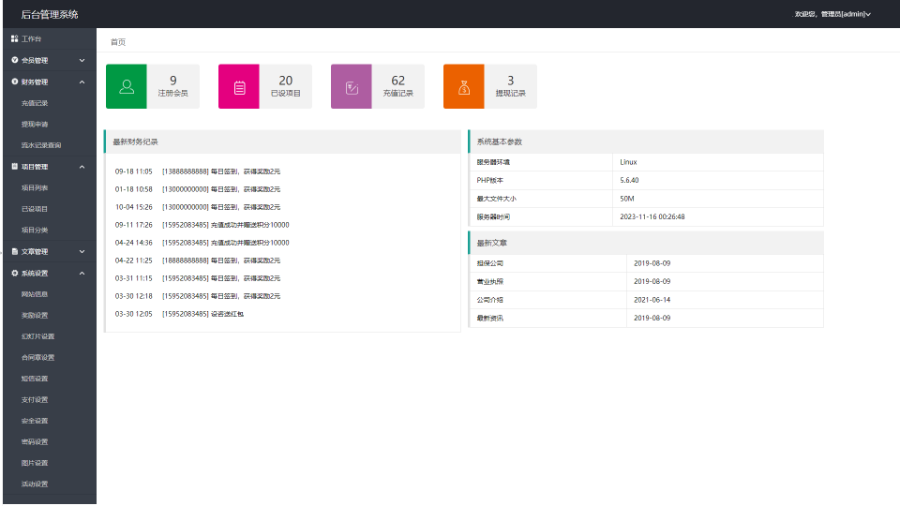This screenshot has height=506, width=900.
Task: Click the green 注册会员 user icon tile
Action: coord(126,87)
